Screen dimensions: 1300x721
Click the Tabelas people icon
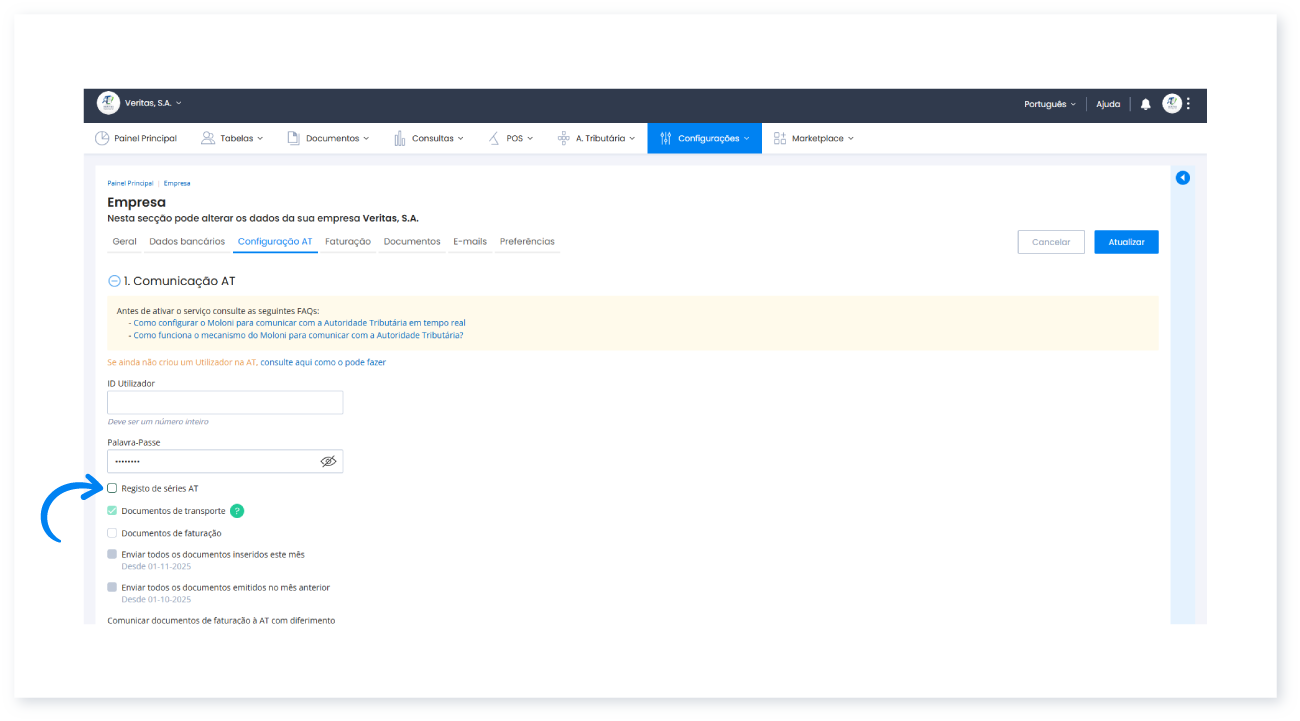coord(208,138)
